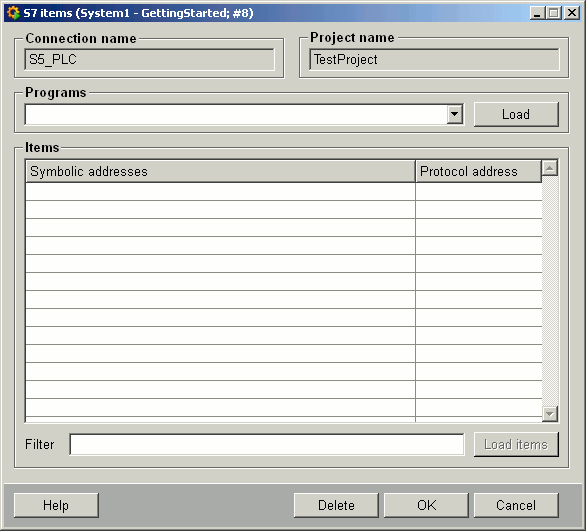The image size is (586, 531).
Task: Cancel the S7 items dialog
Action: [516, 505]
